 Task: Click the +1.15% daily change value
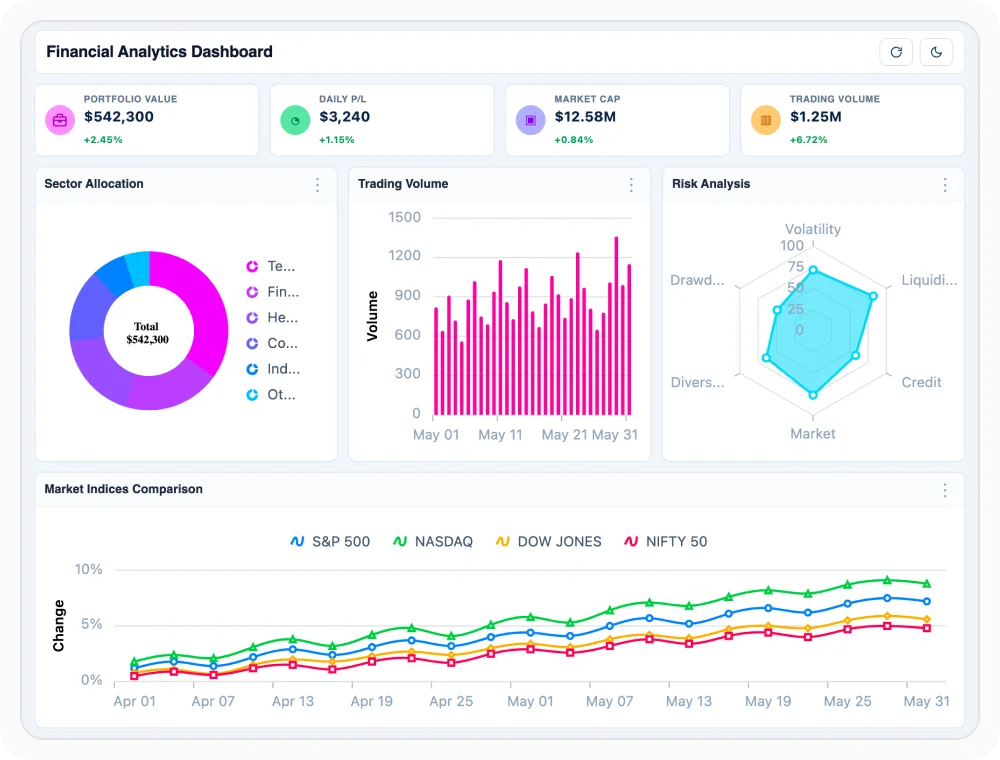click(337, 140)
